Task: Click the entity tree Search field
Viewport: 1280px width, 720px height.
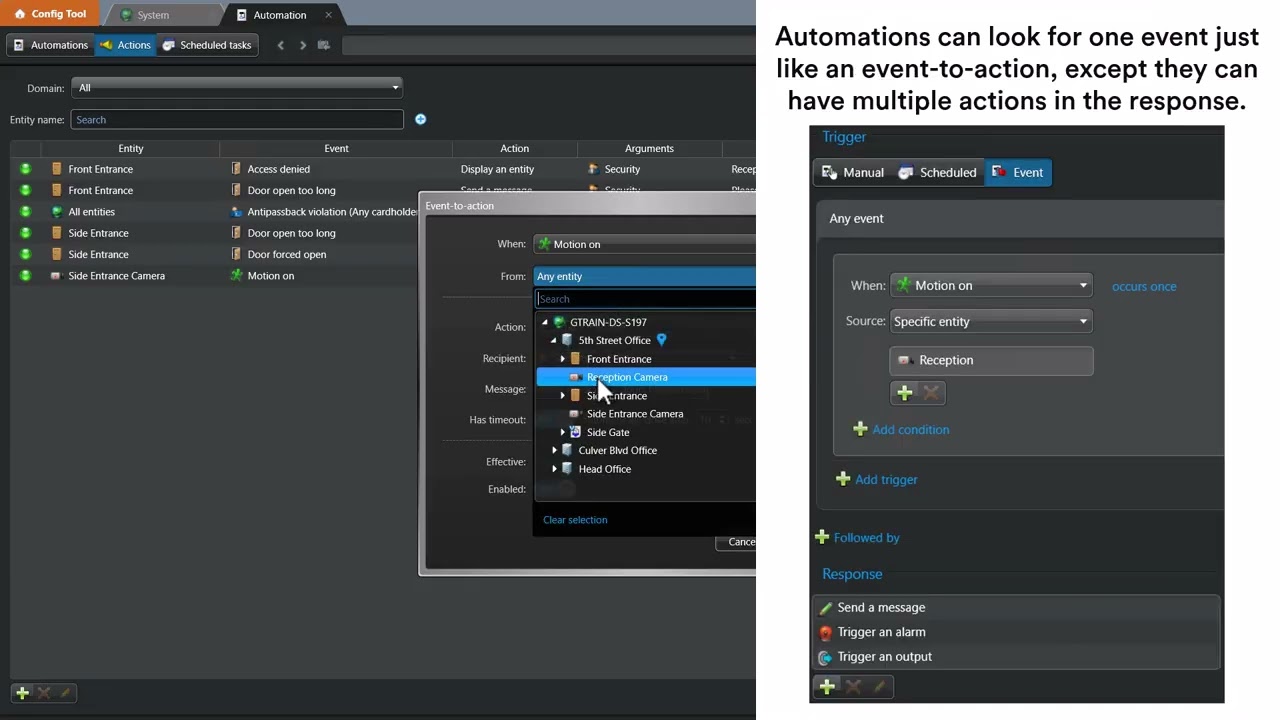Action: pyautogui.click(x=646, y=299)
